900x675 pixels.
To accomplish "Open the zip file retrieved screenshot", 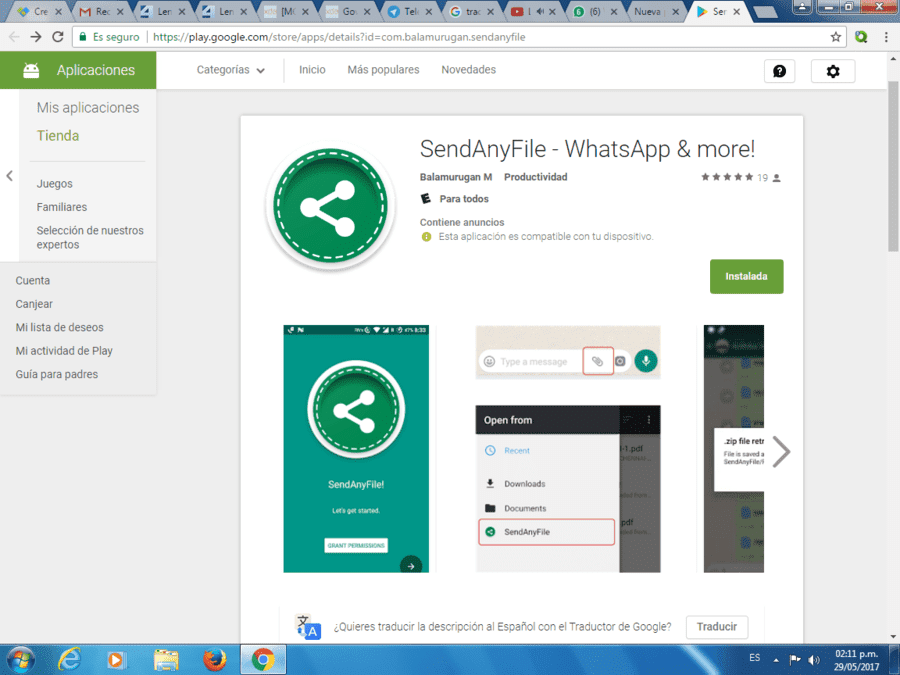I will point(734,449).
